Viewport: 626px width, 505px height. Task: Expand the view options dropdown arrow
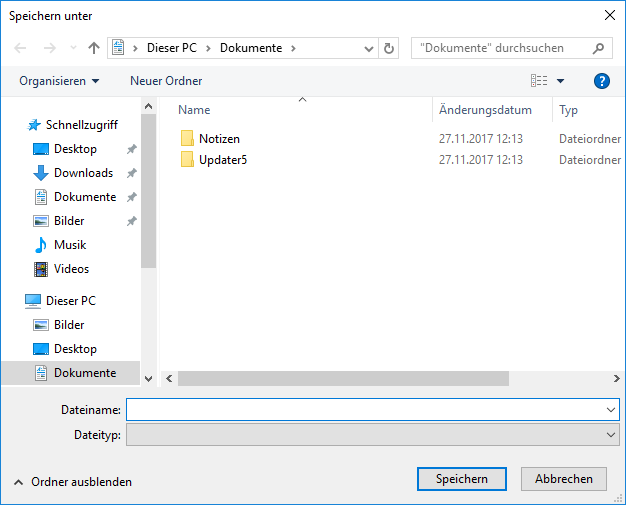pyautogui.click(x=560, y=81)
